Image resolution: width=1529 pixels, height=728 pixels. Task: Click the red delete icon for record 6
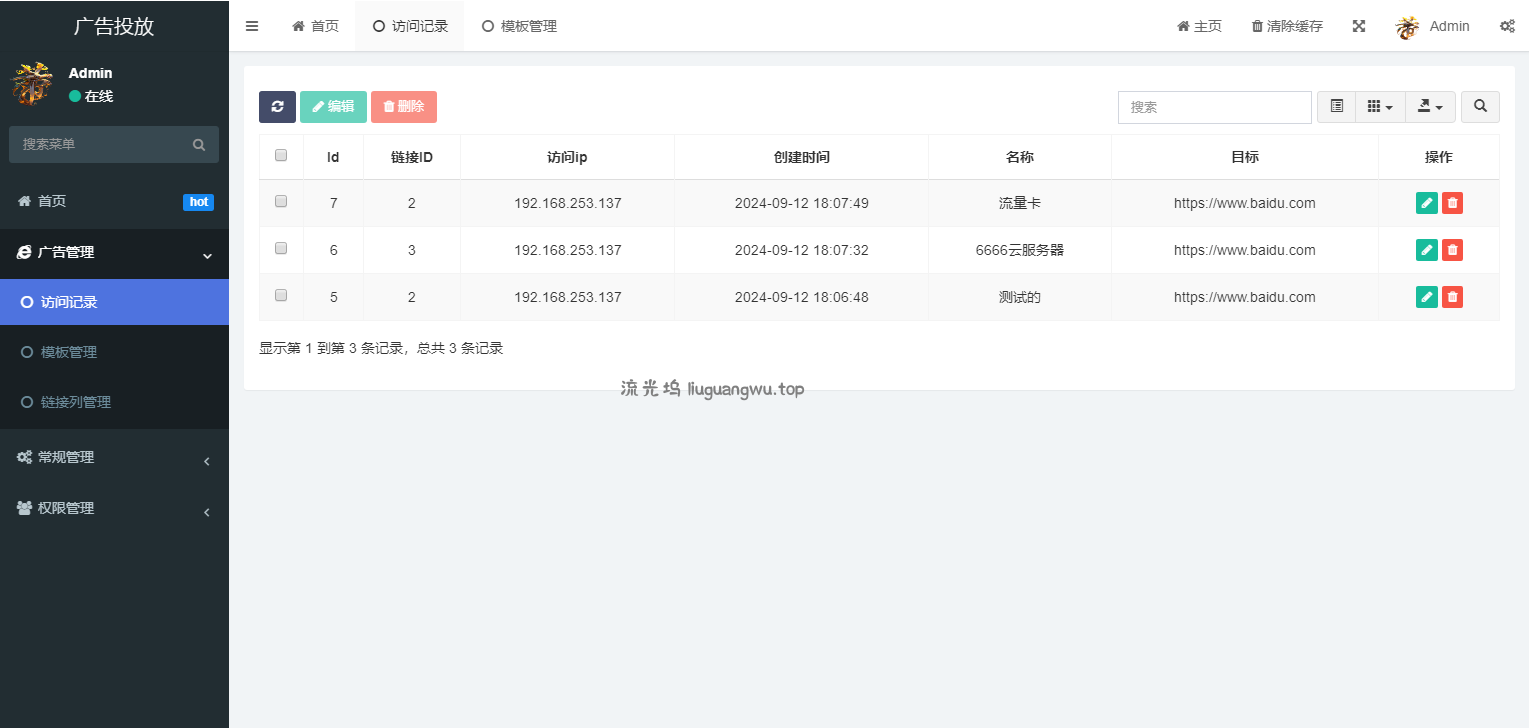(x=1453, y=250)
